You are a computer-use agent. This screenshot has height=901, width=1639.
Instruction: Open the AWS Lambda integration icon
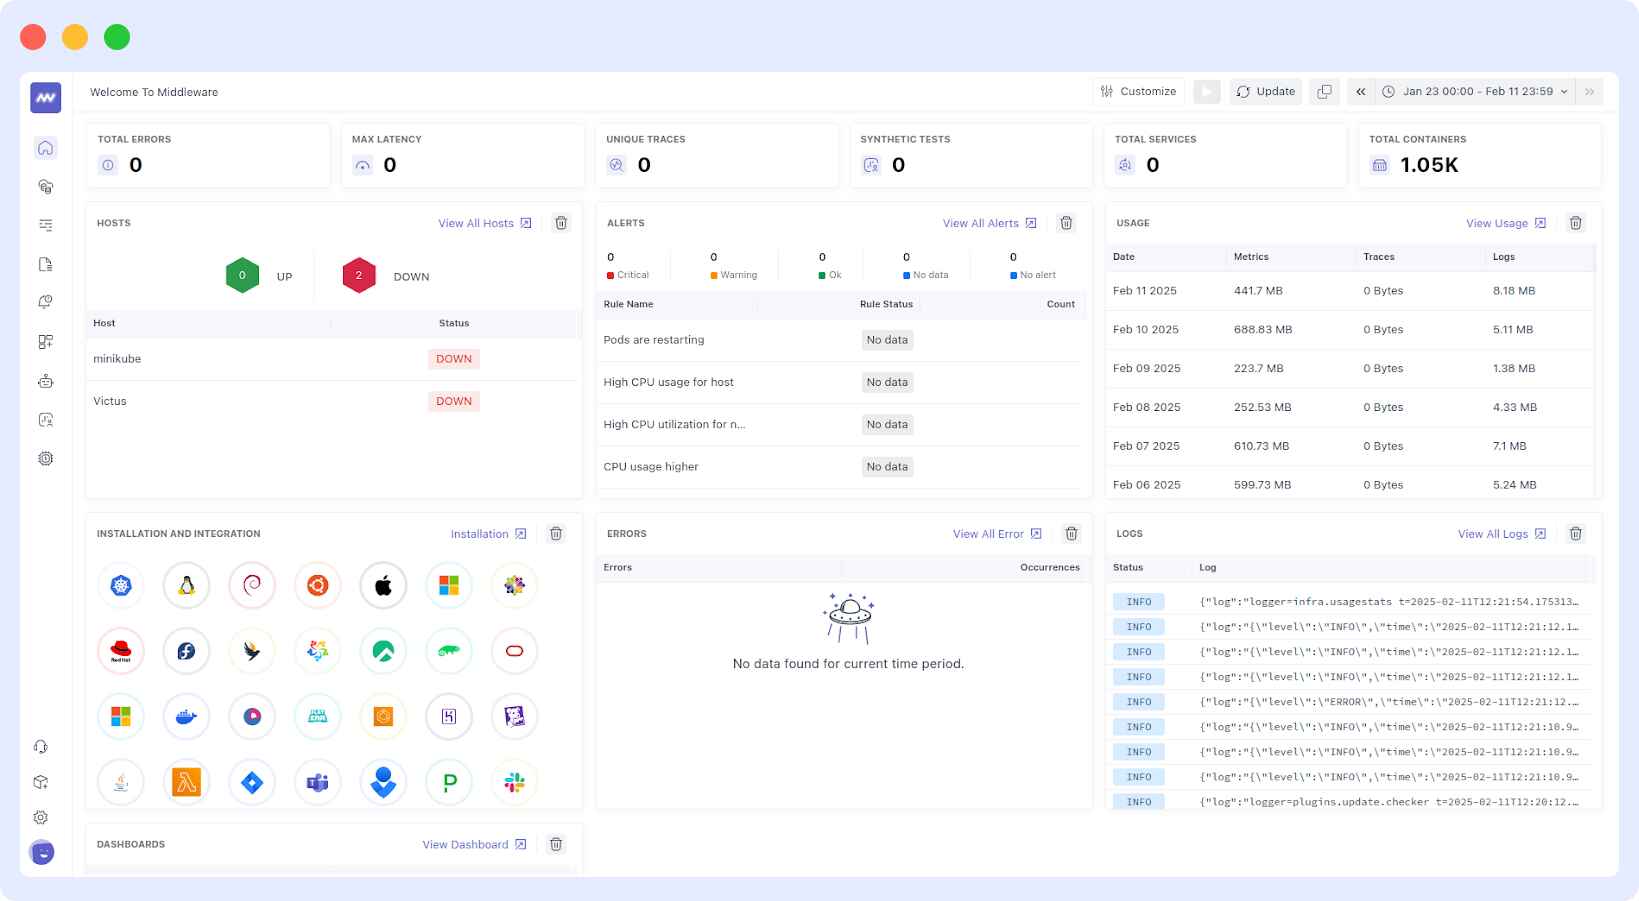[x=186, y=782]
